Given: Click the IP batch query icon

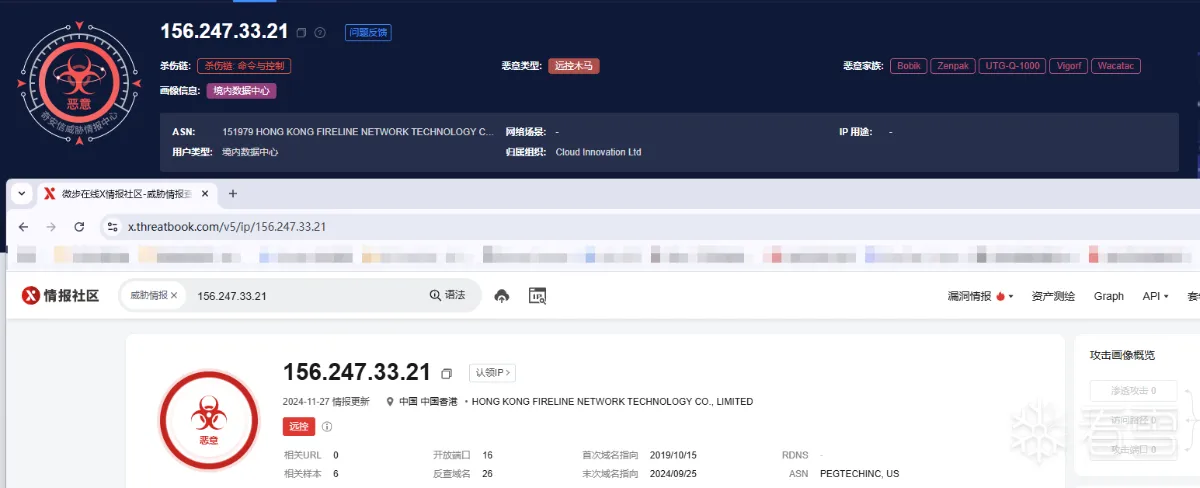Looking at the screenshot, I should tap(537, 296).
